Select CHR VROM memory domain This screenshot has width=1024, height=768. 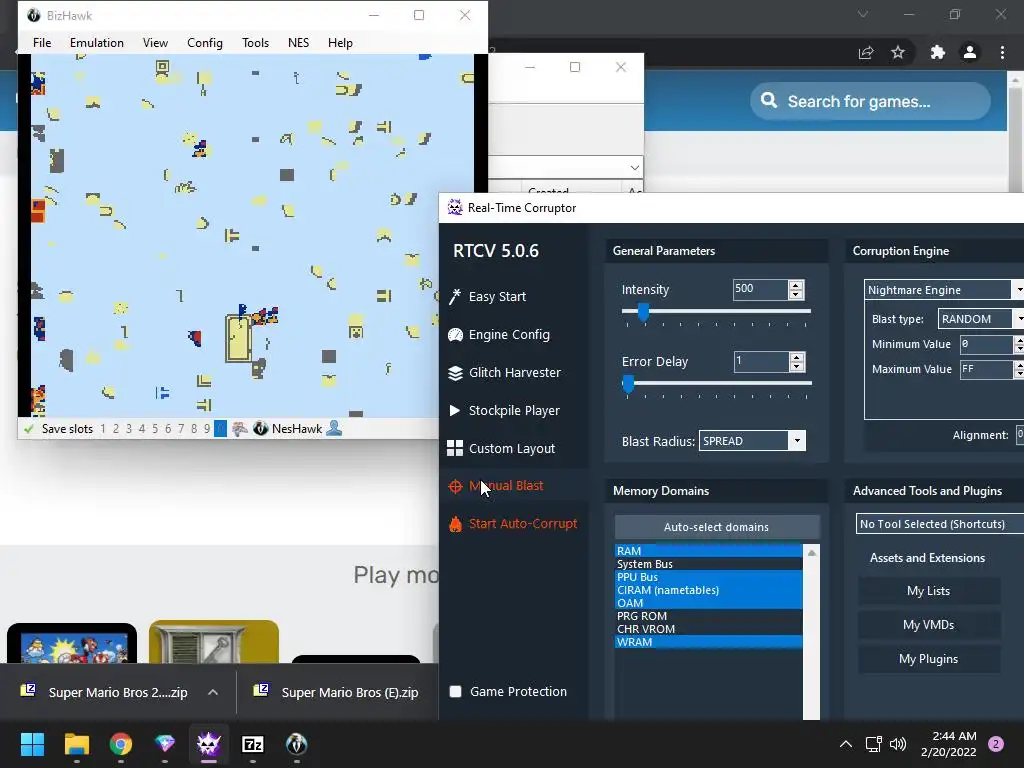708,629
